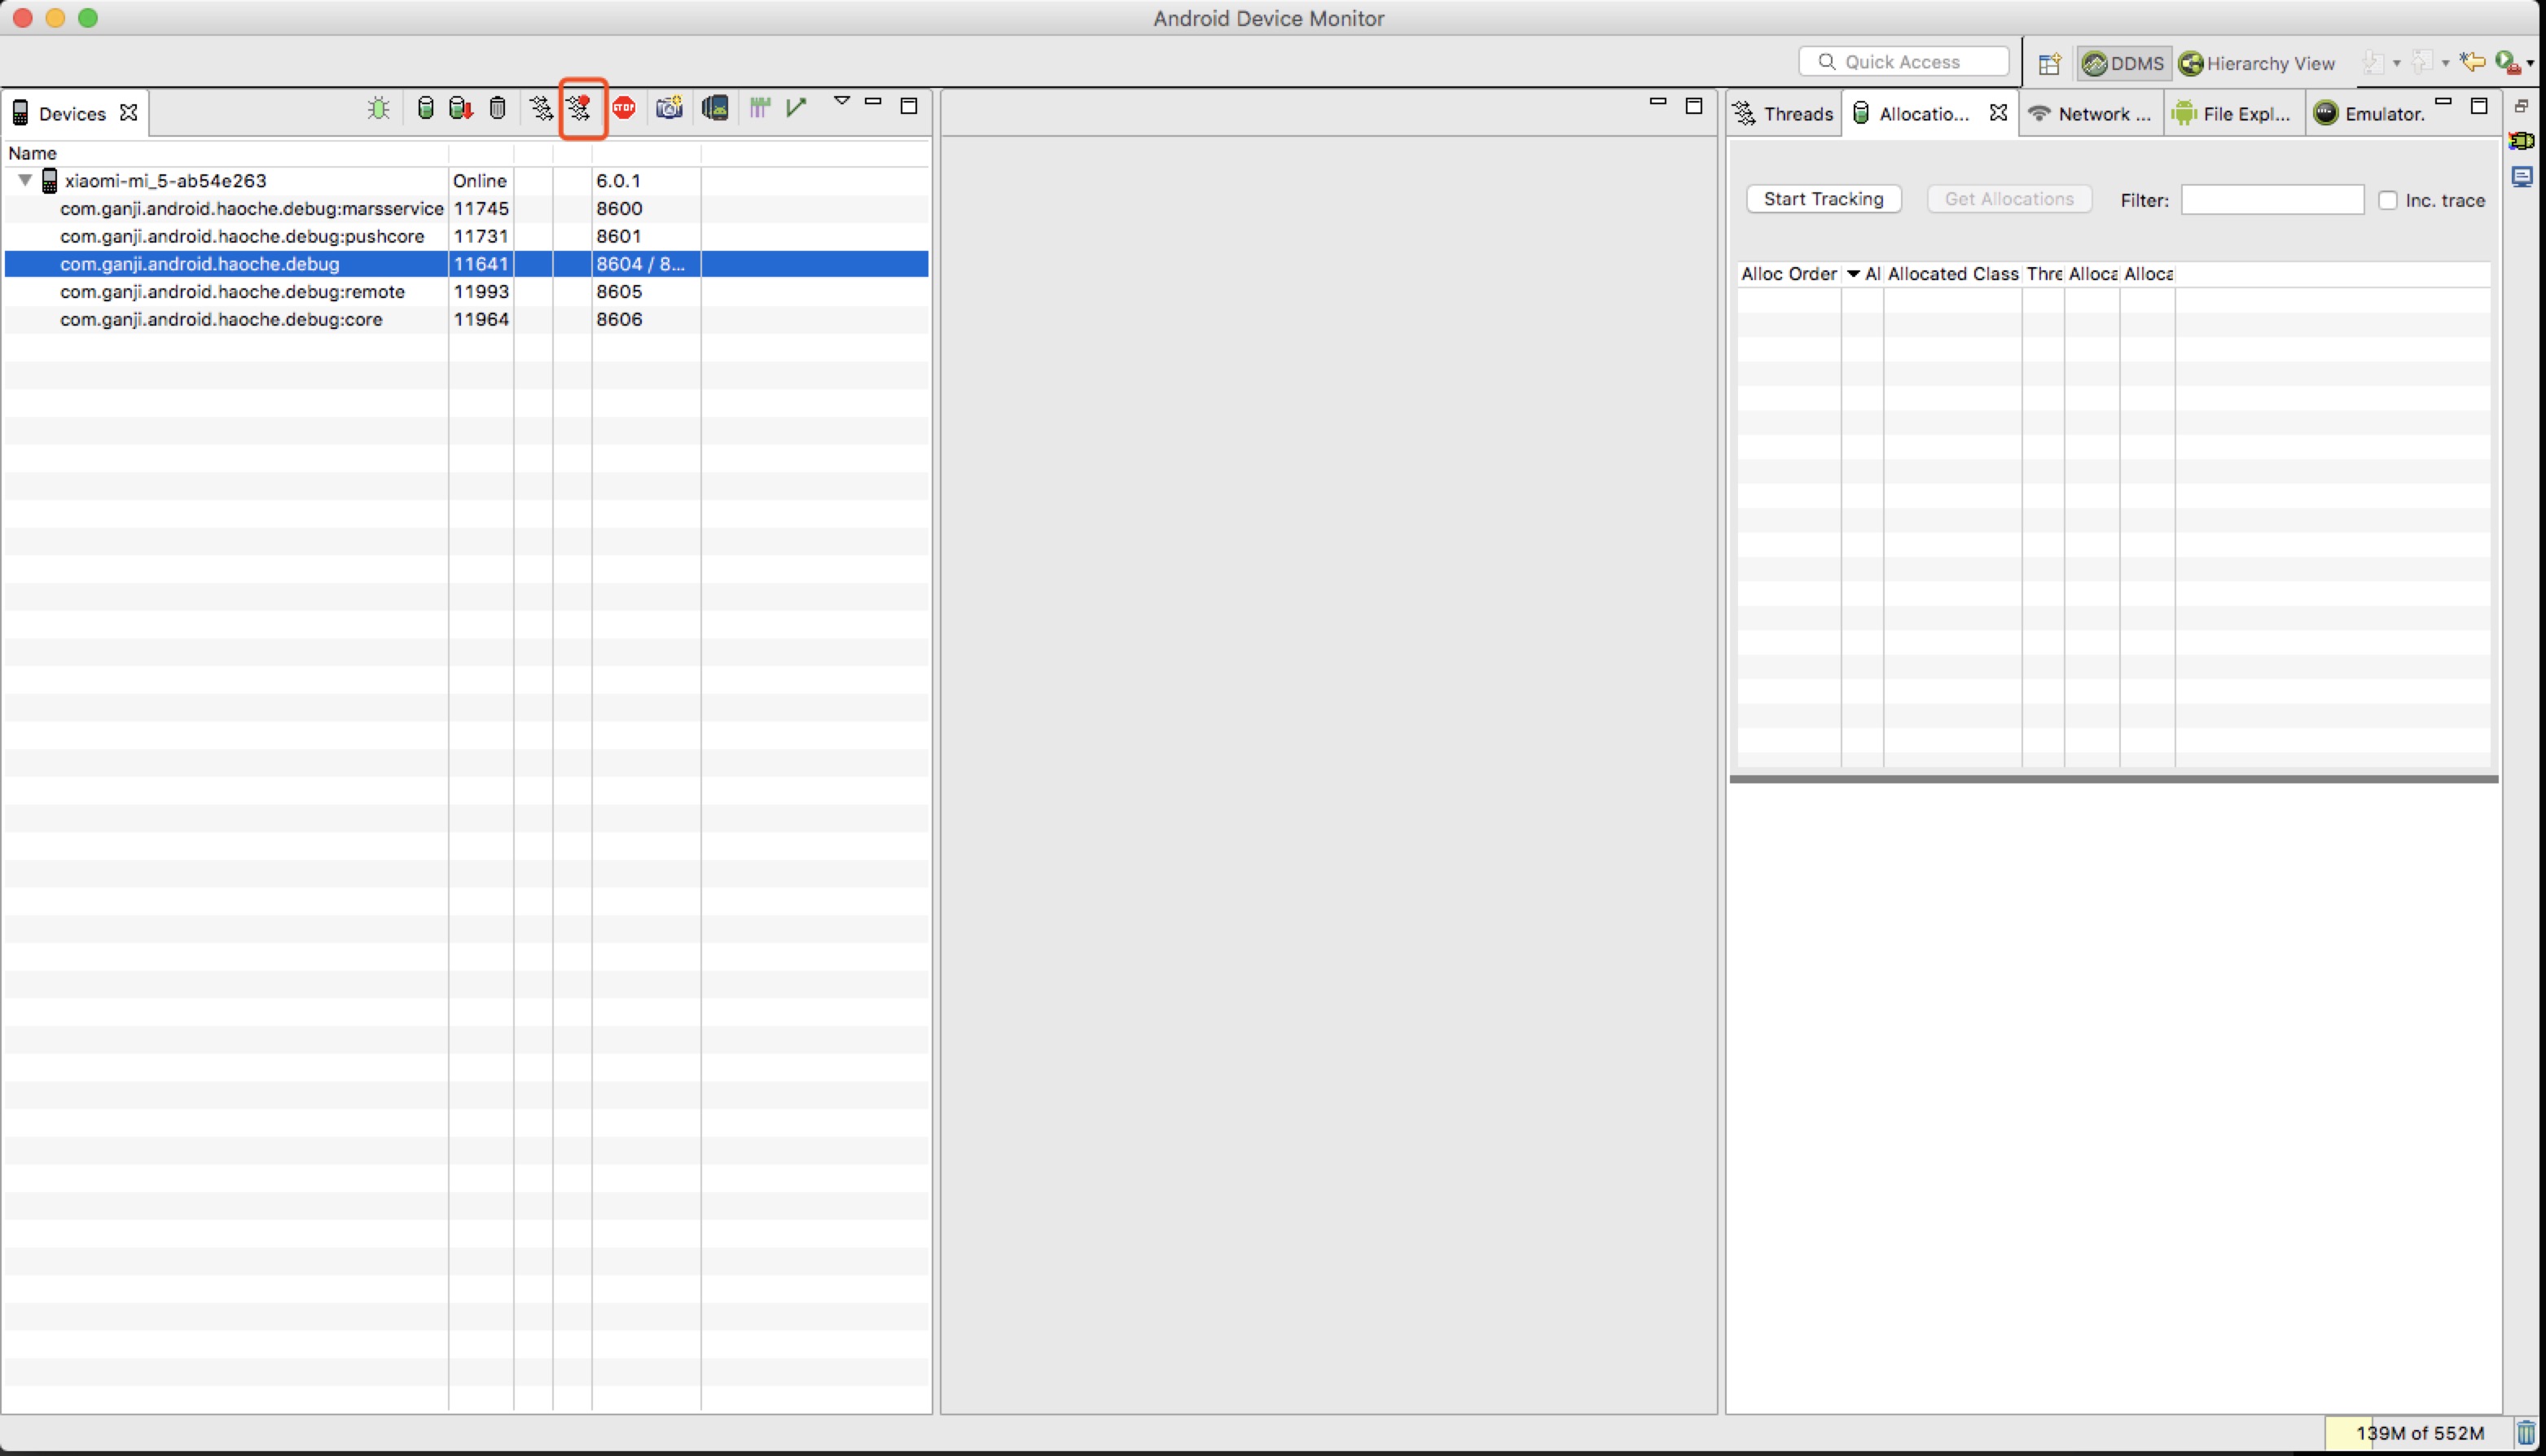Image resolution: width=2546 pixels, height=1456 pixels.
Task: Click Dump View Hierarchy for UI Automator icon
Action: (715, 108)
